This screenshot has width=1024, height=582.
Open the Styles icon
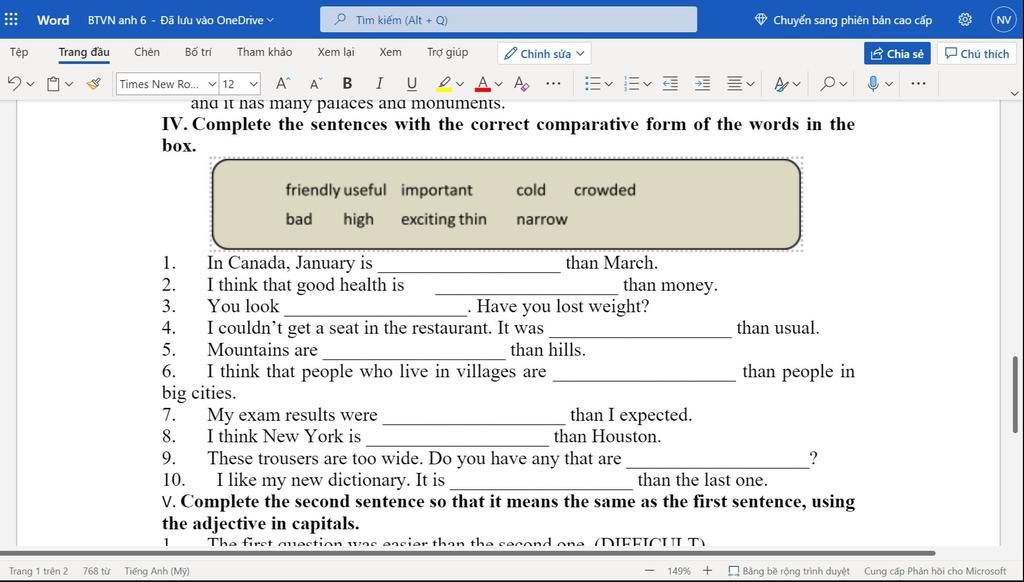click(781, 84)
